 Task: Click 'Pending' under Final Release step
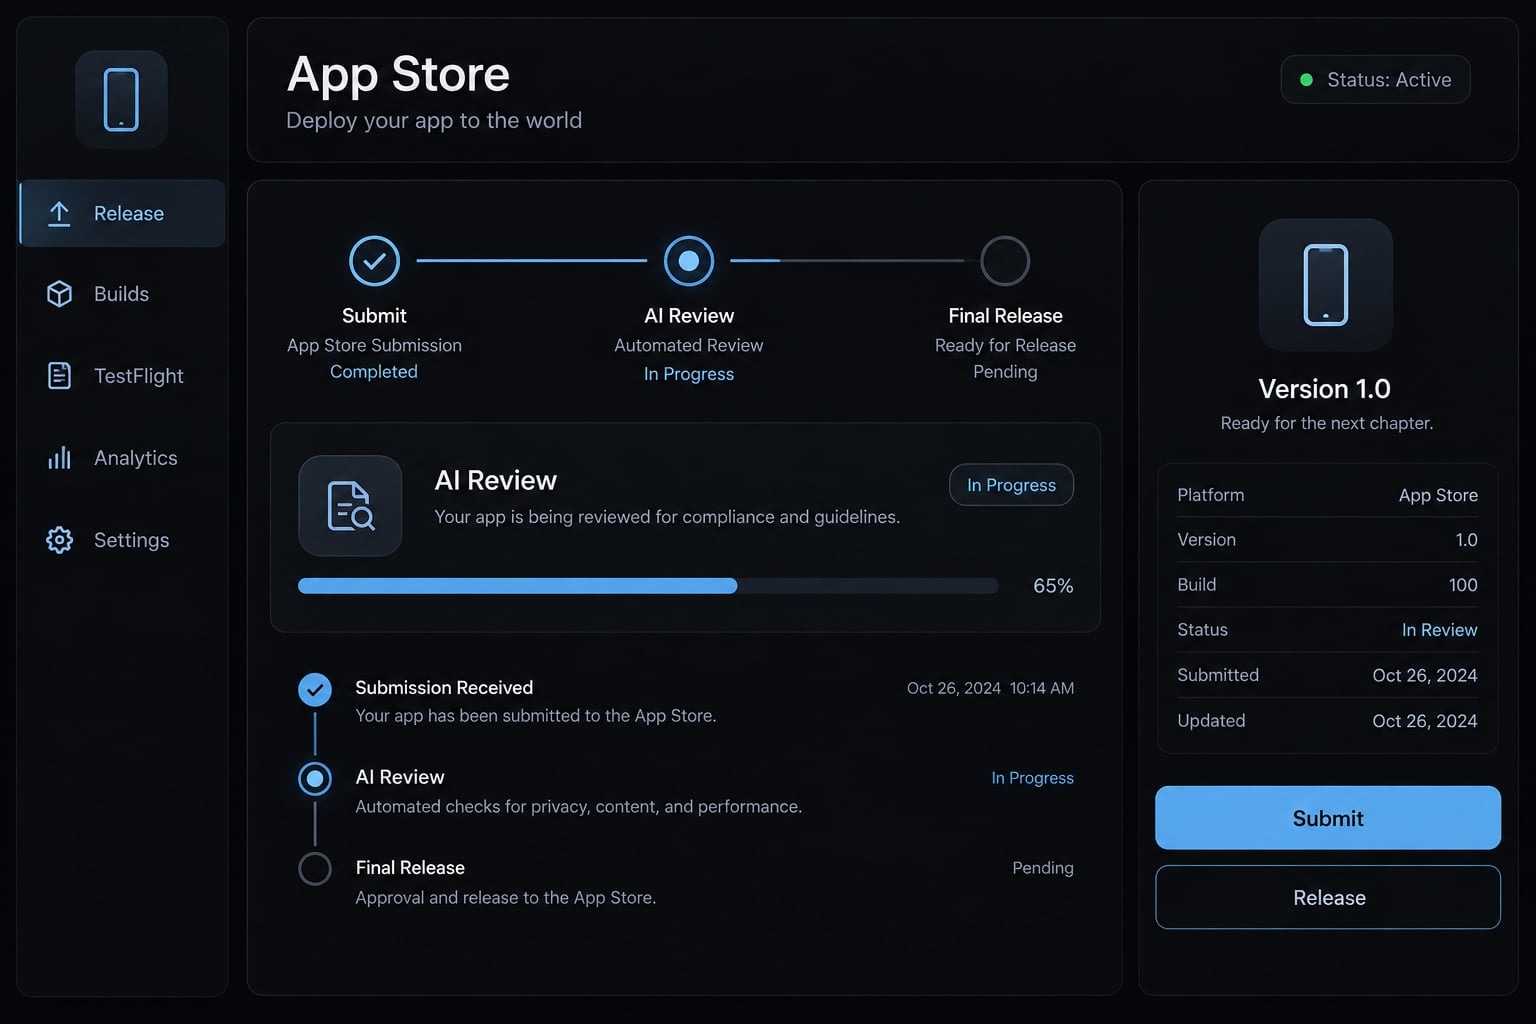1005,371
